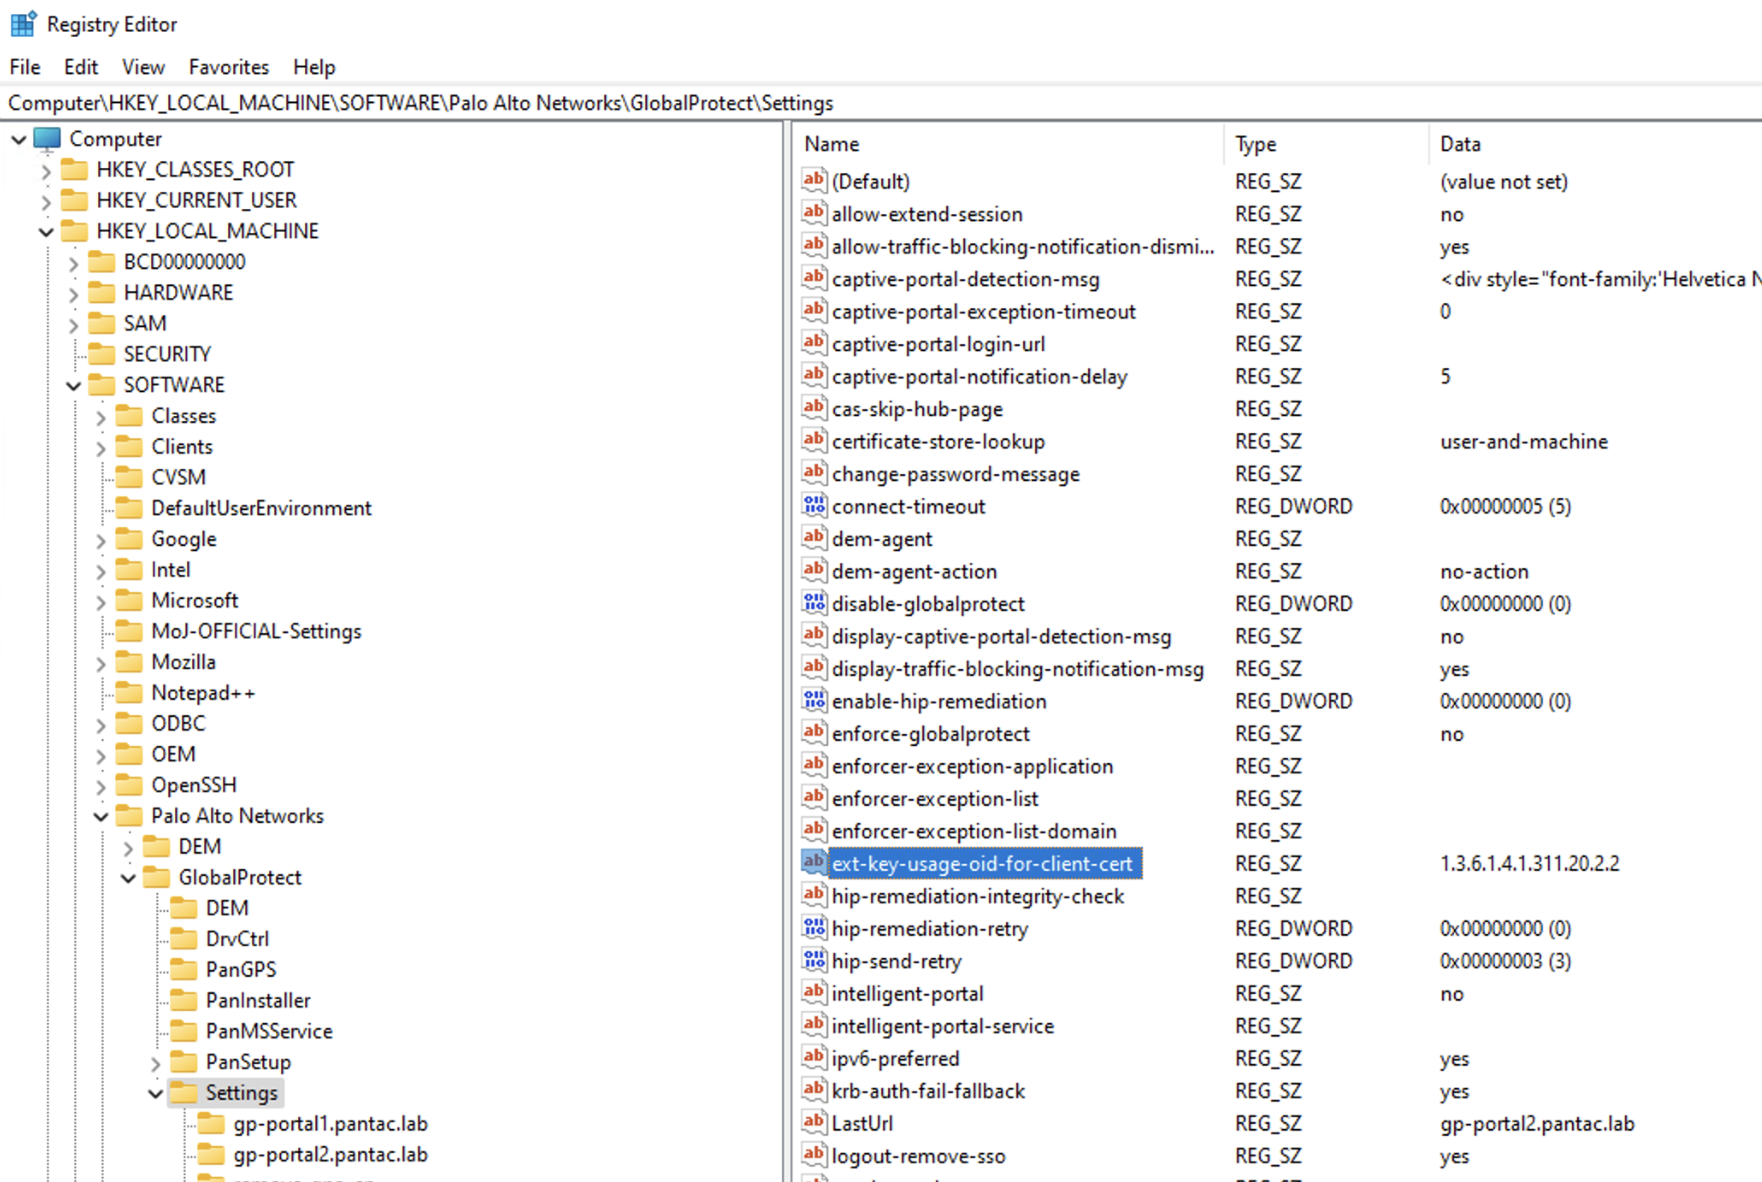The height and width of the screenshot is (1182, 1762).
Task: Click the REG_SZ icon beside certificate-store-lookup
Action: (813, 440)
